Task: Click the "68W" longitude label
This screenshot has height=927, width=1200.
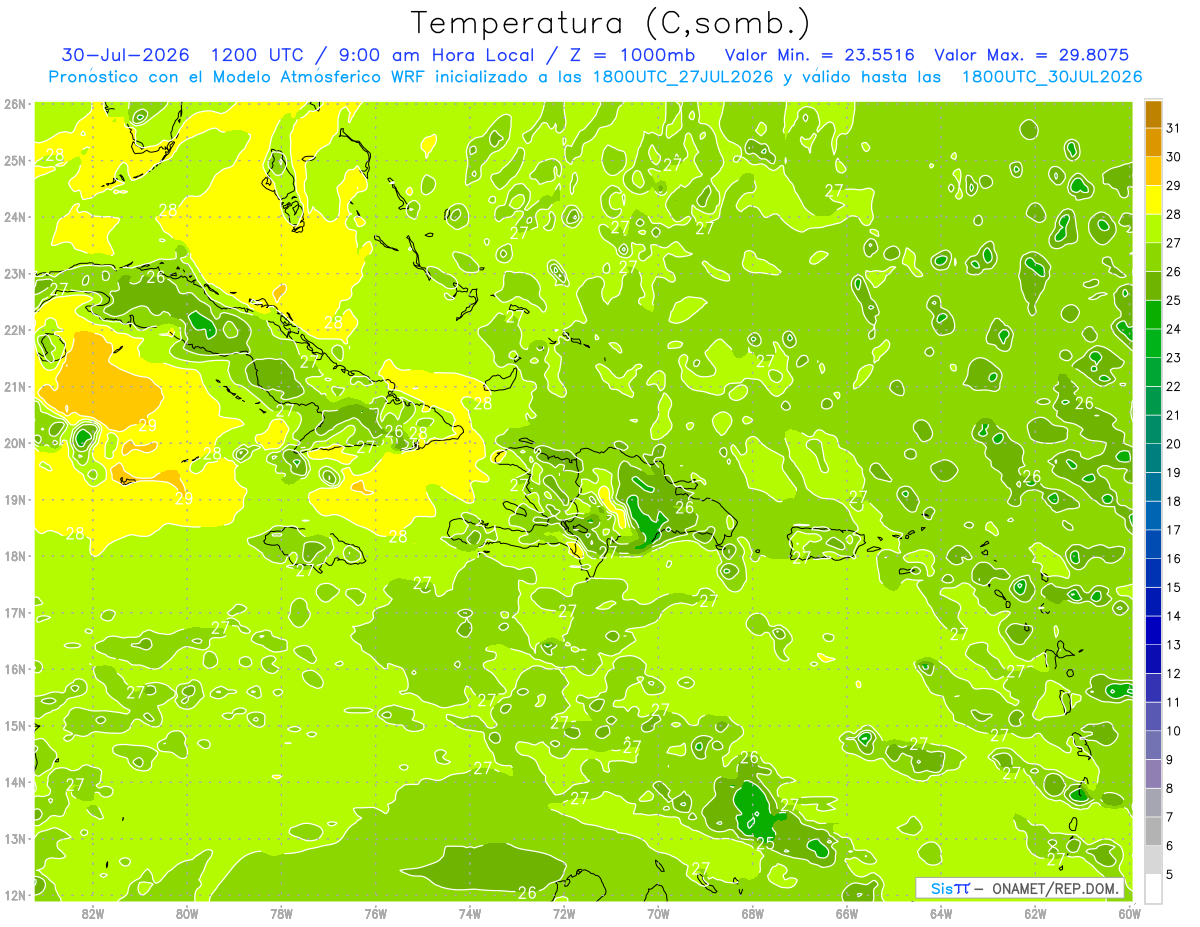Action: (x=753, y=913)
